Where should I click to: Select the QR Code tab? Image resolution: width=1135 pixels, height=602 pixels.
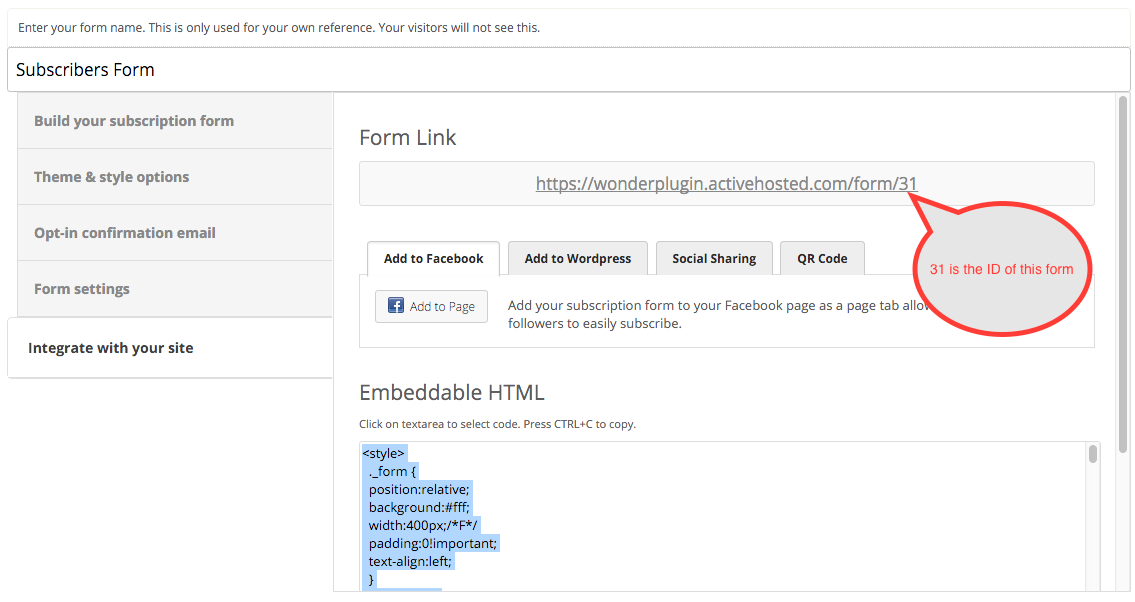point(821,258)
